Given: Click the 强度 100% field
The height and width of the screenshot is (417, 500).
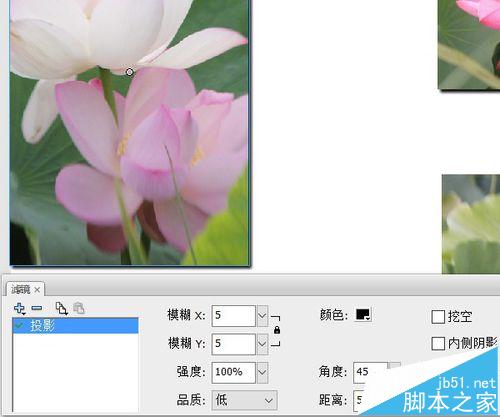Looking at the screenshot, I should (233, 372).
